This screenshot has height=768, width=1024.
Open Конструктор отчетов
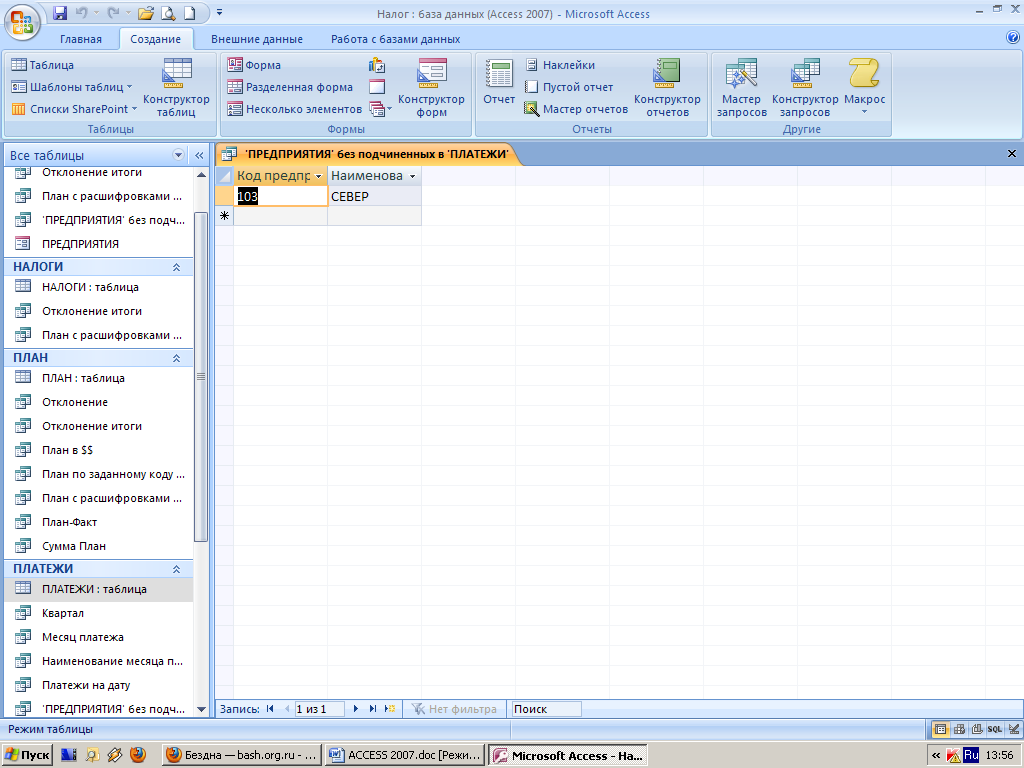[x=667, y=88]
